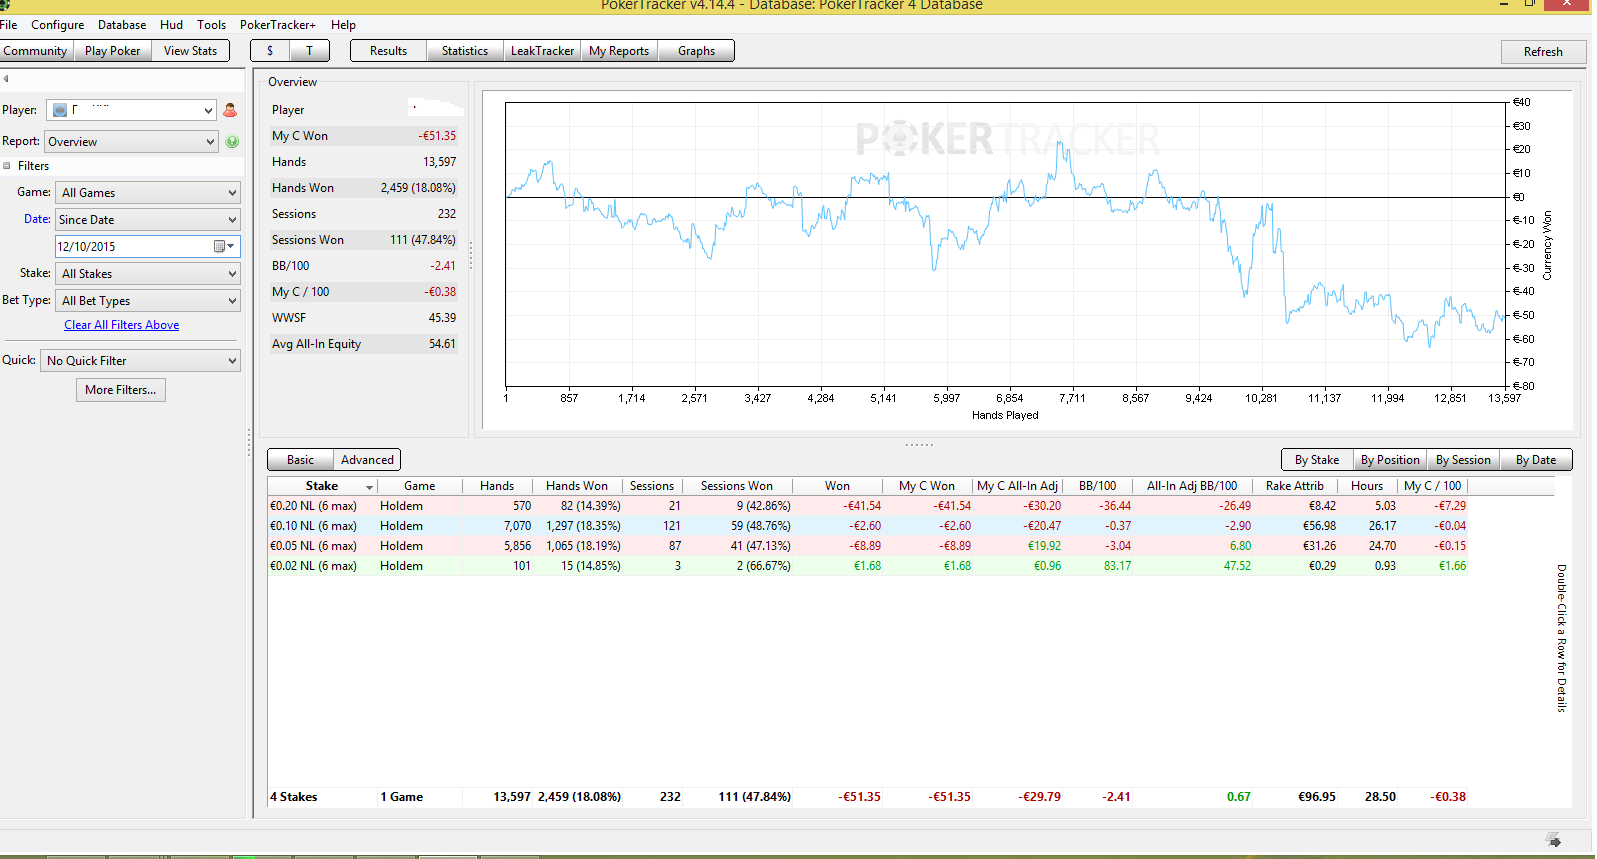Click the 83.17 BB/100 cell
This screenshot has height=859, width=1597.
[1117, 566]
